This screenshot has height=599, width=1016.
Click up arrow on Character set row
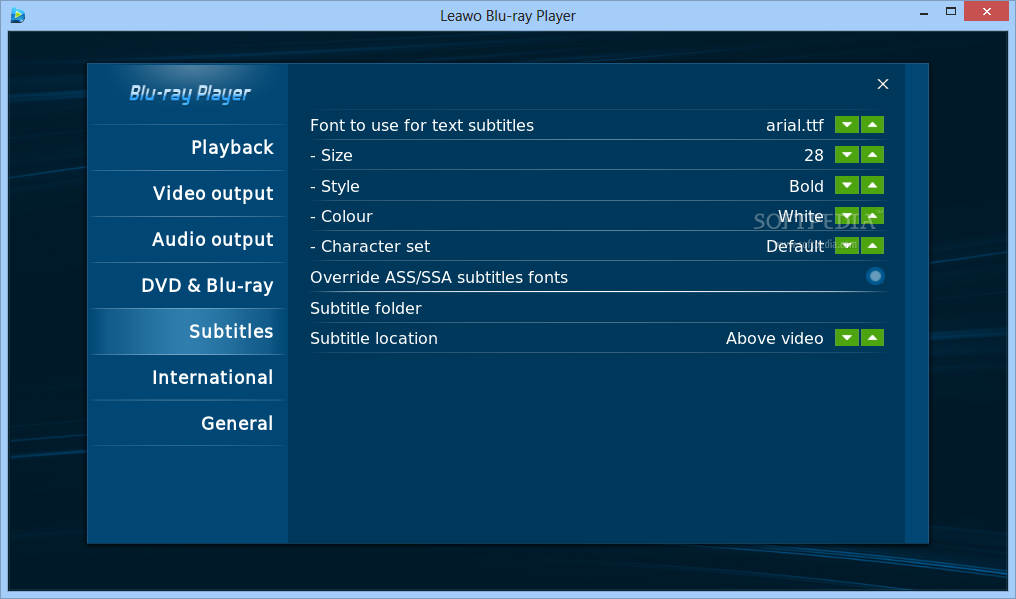(872, 246)
